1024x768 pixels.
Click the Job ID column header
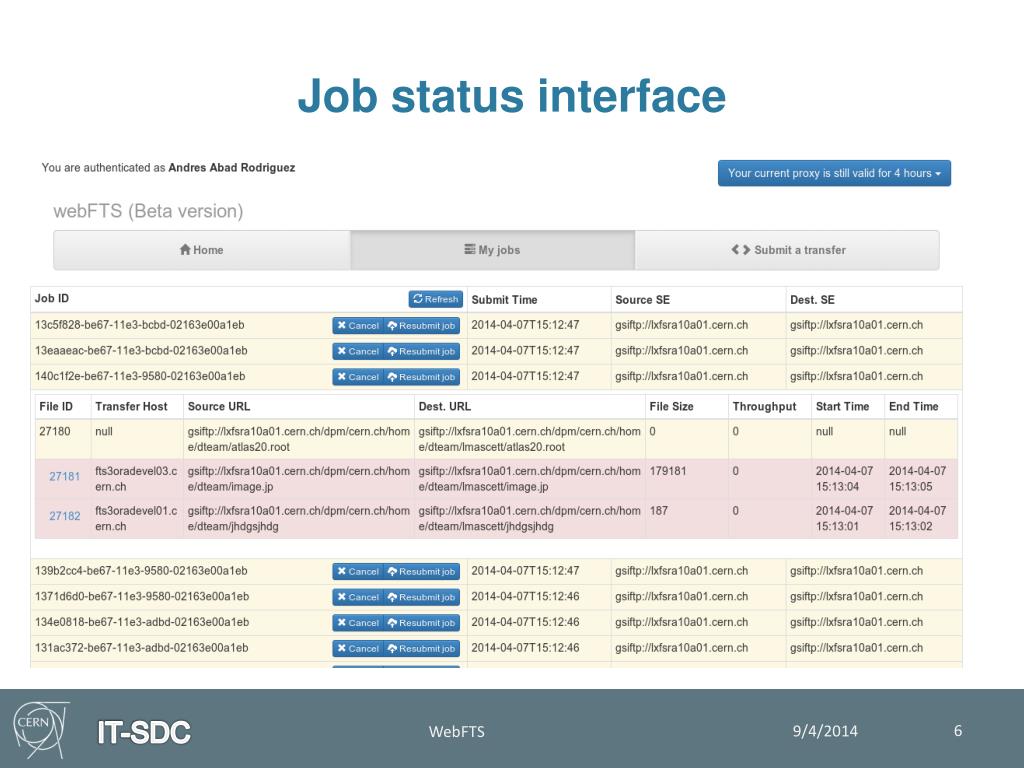pyautogui.click(x=52, y=298)
